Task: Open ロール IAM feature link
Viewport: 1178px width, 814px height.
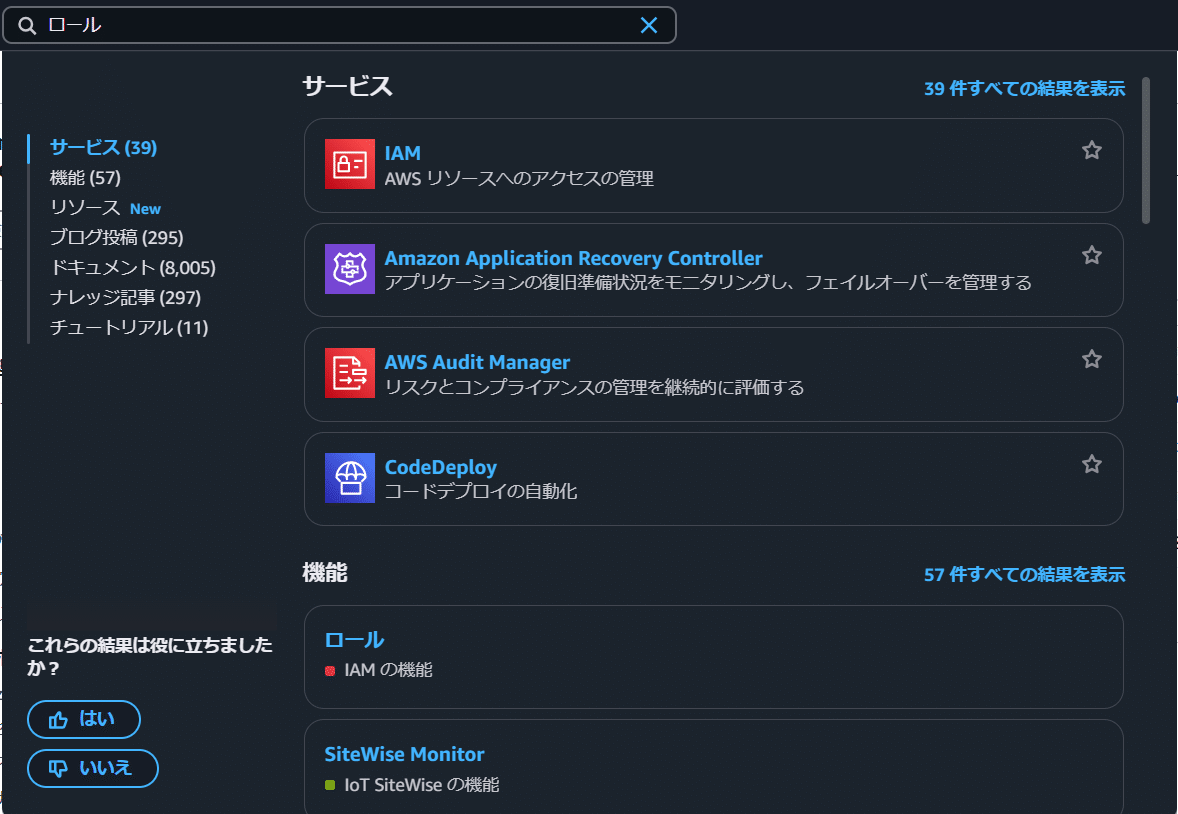Action: [355, 640]
